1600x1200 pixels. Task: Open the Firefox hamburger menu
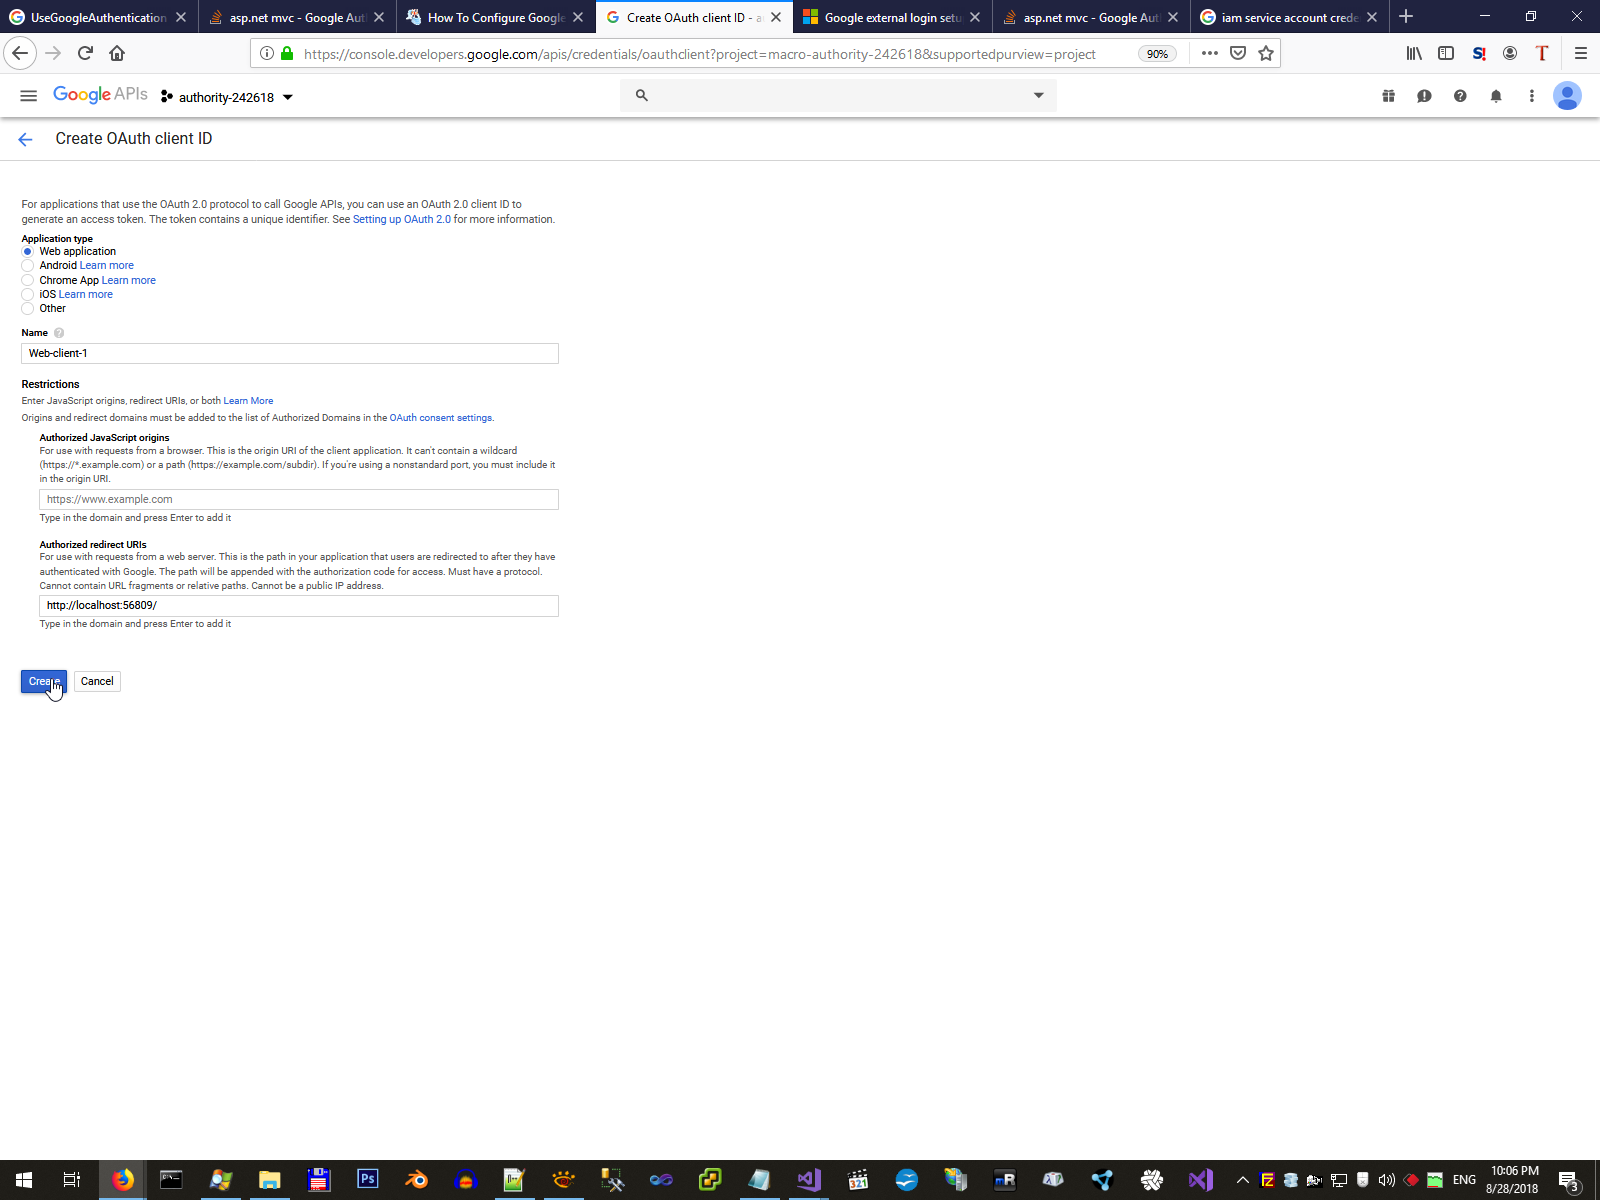1581,53
